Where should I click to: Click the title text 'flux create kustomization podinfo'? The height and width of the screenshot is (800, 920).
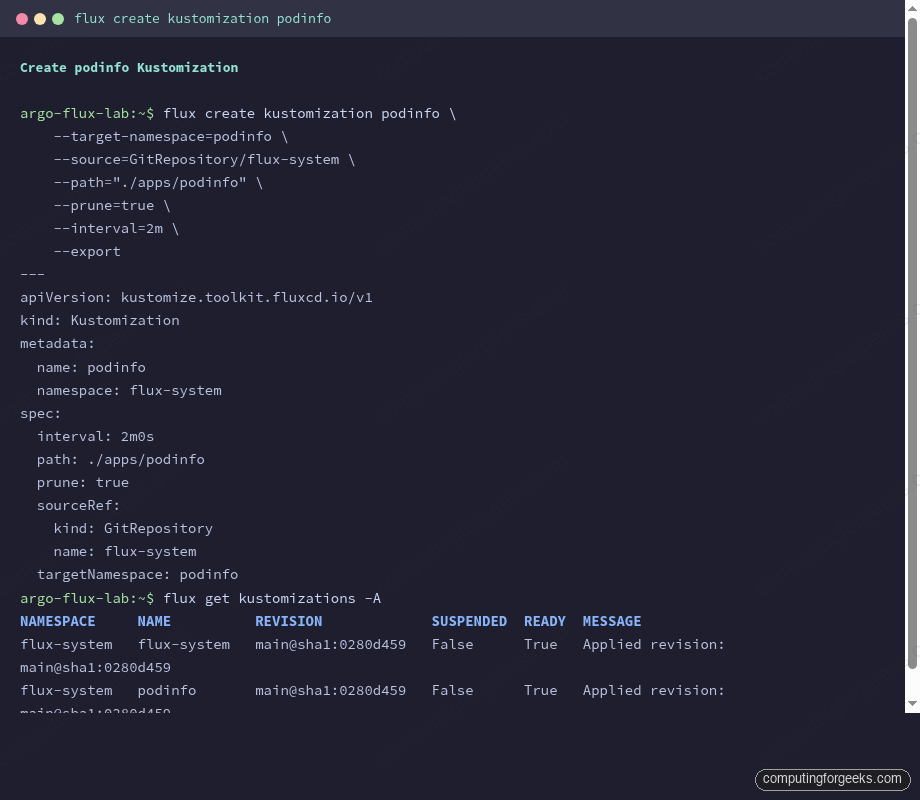pyautogui.click(x=202, y=19)
